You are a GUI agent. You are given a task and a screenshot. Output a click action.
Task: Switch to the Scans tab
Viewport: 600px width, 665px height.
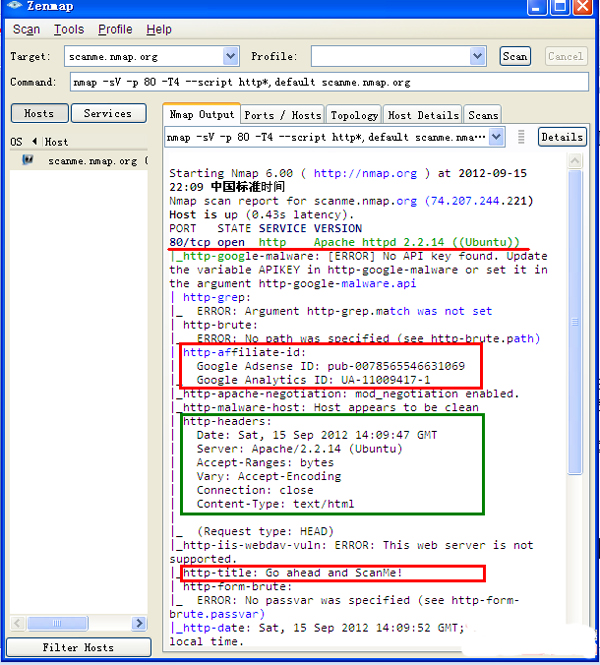tap(483, 115)
